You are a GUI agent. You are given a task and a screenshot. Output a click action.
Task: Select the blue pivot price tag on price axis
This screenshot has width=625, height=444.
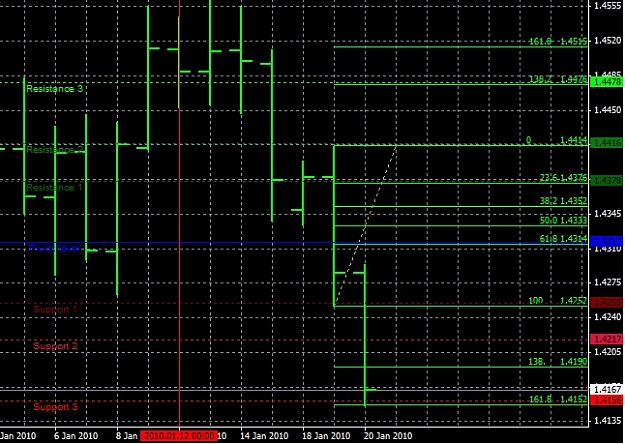606,241
